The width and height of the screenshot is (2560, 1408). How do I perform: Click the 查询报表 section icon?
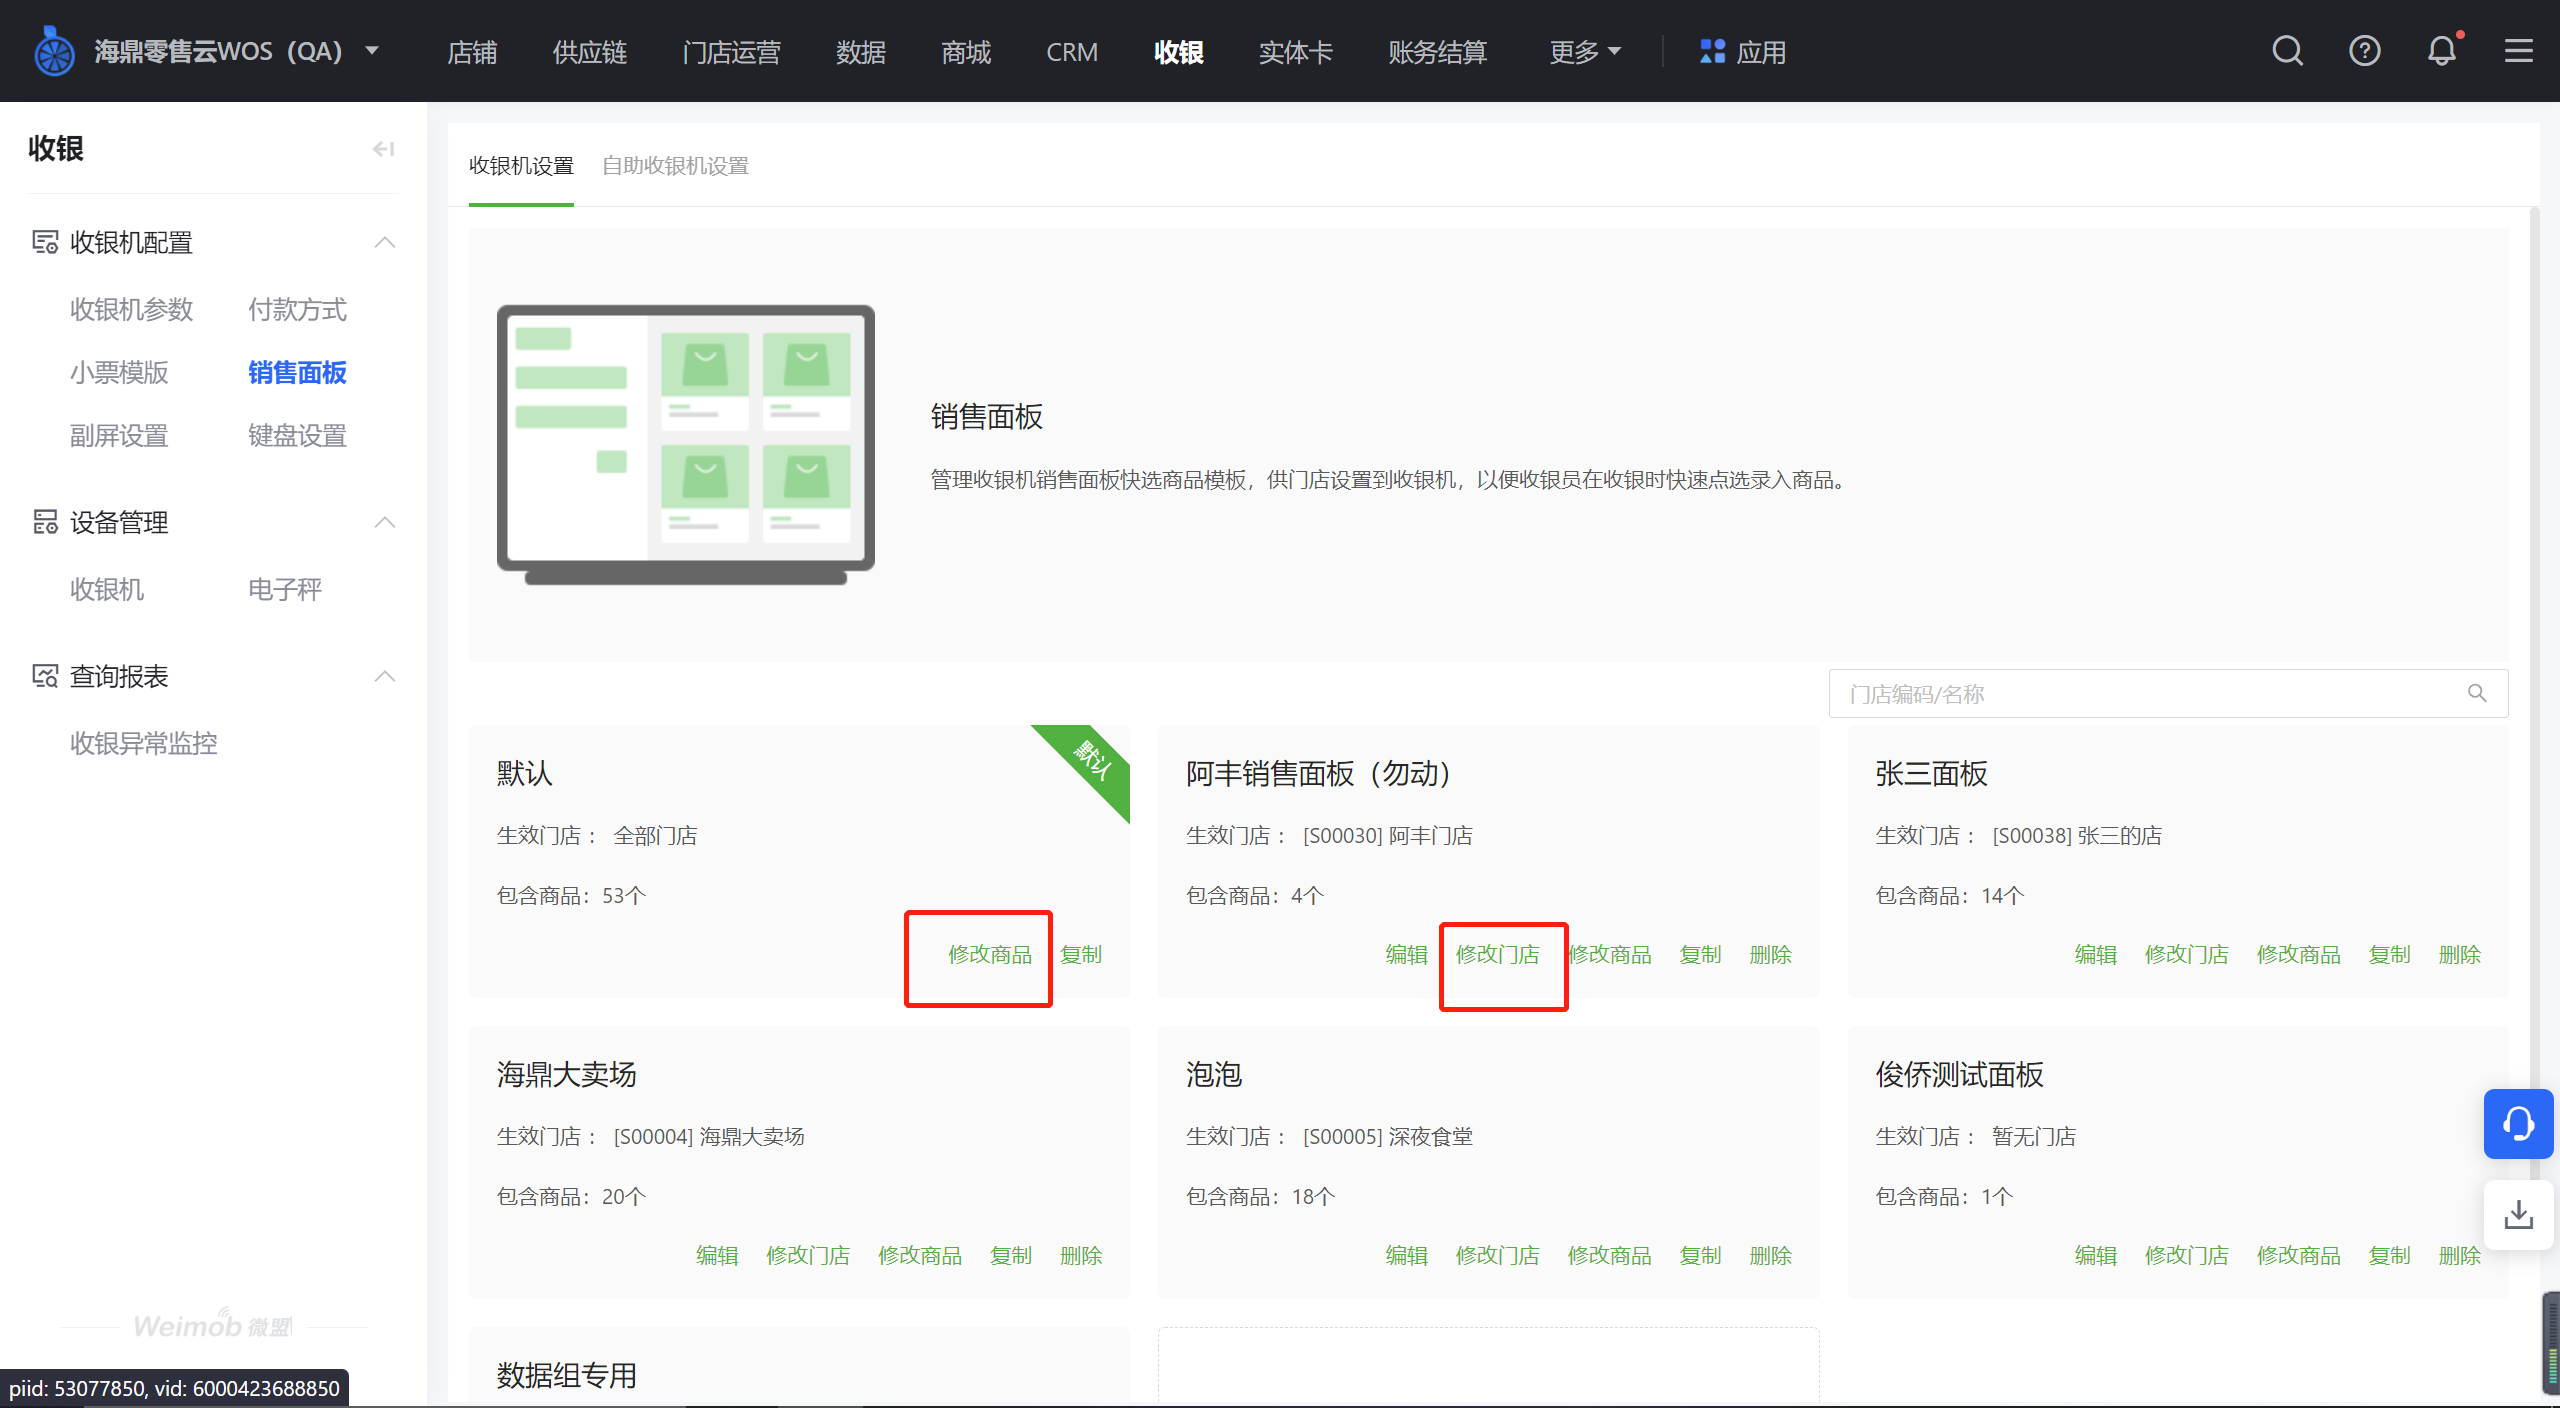tap(45, 676)
